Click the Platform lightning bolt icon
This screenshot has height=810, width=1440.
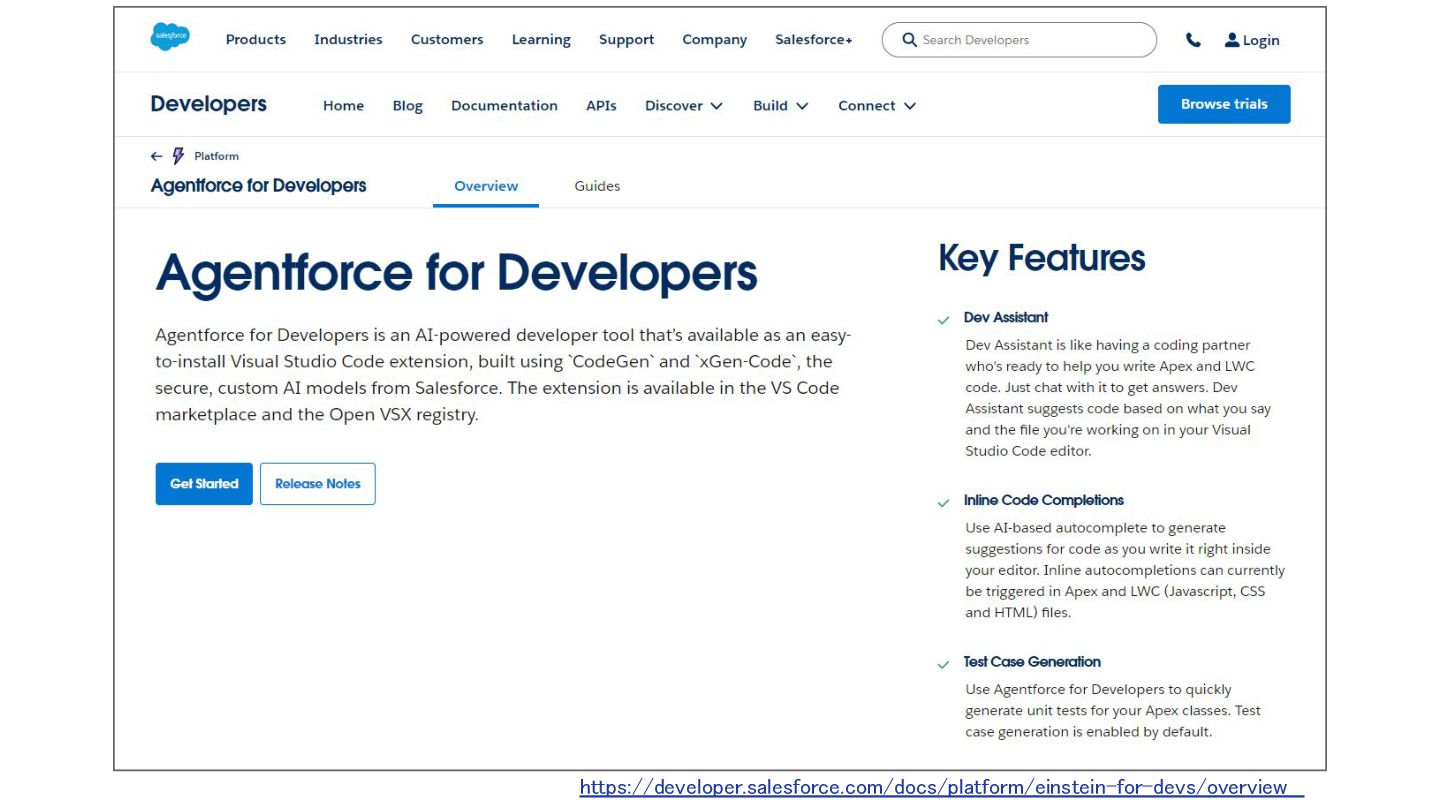[x=178, y=156]
